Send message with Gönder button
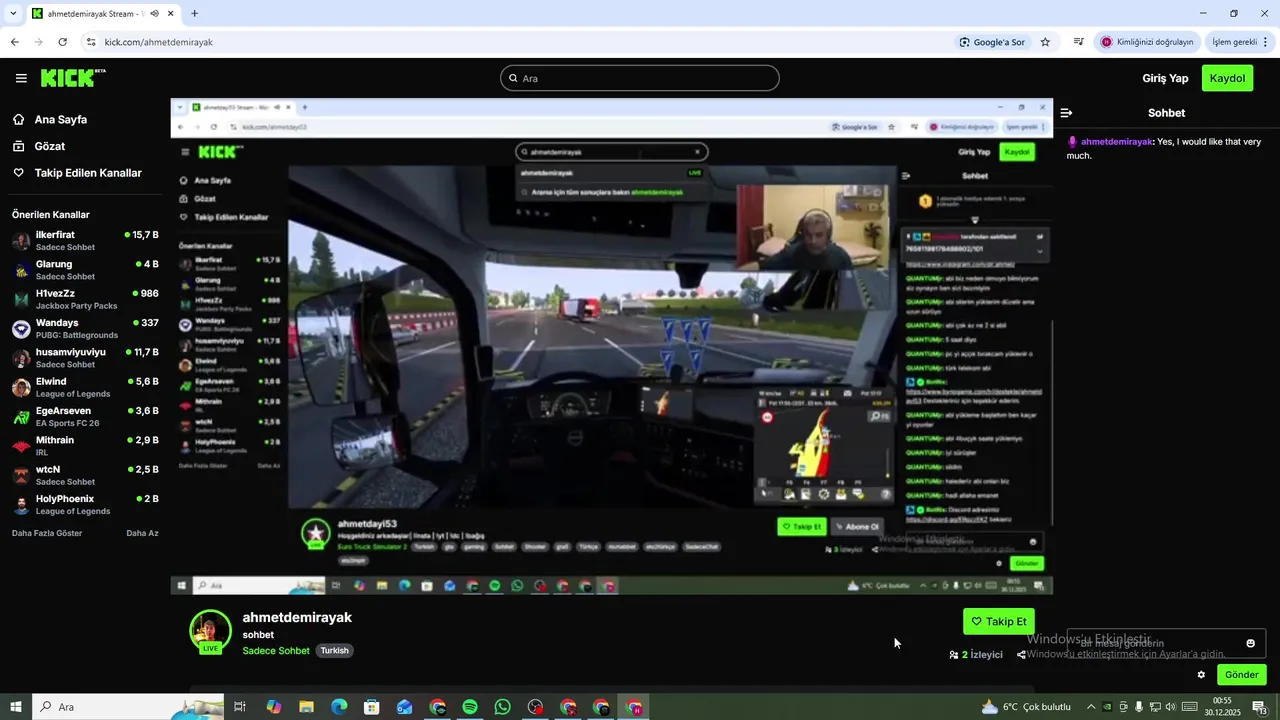Image resolution: width=1280 pixels, height=720 pixels. (1241, 675)
